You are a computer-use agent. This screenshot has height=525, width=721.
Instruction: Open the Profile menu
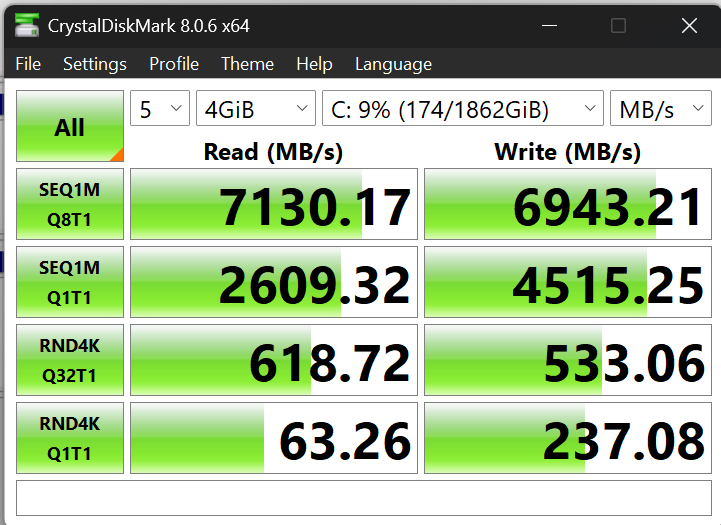174,64
